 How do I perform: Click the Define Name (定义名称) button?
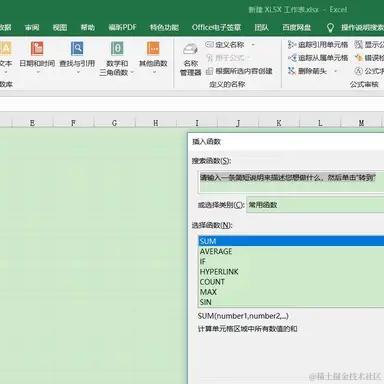pyautogui.click(x=226, y=44)
